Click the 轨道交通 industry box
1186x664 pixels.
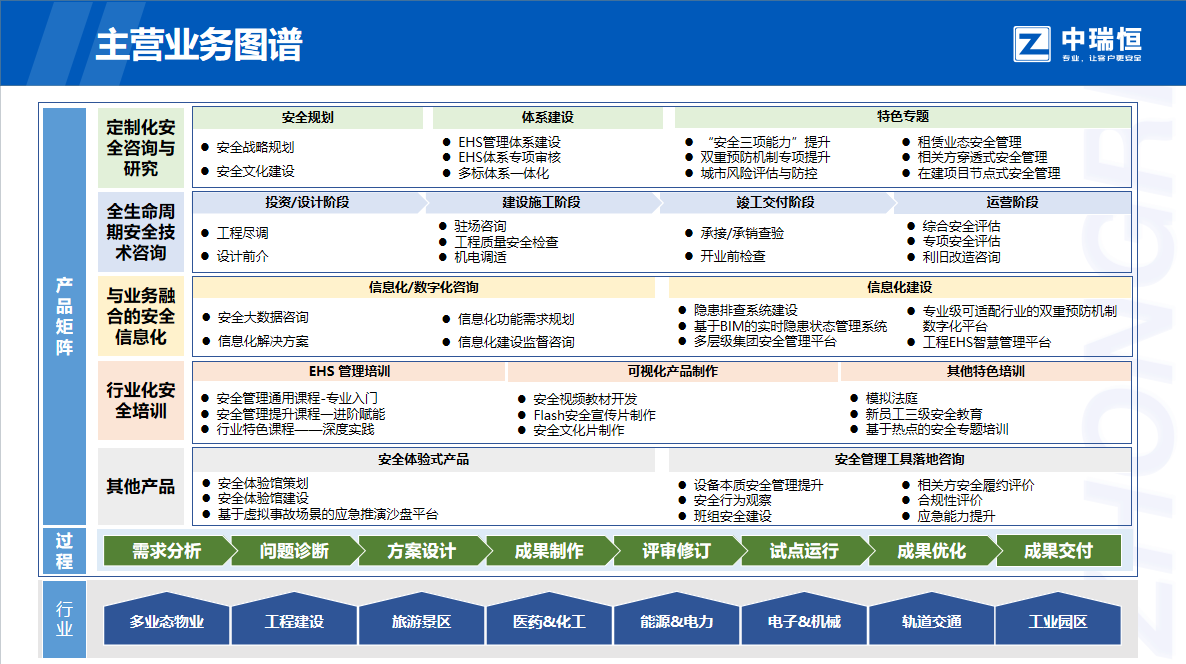tap(931, 622)
